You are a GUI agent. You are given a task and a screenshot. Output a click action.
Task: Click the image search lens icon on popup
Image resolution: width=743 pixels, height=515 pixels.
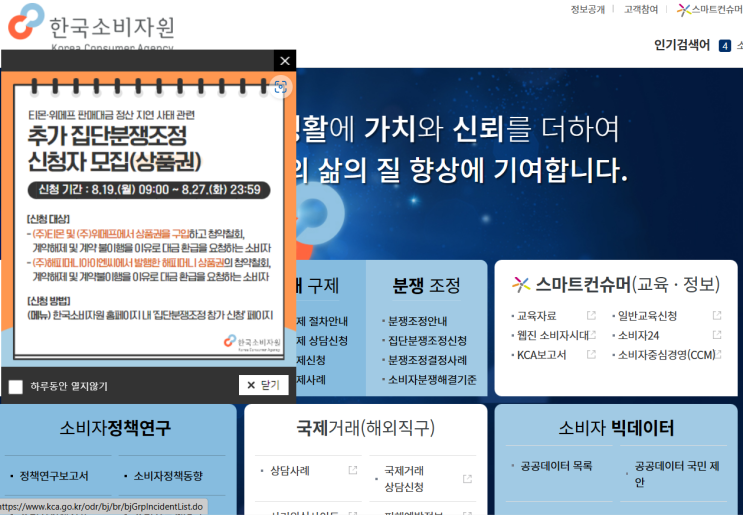coord(281,87)
